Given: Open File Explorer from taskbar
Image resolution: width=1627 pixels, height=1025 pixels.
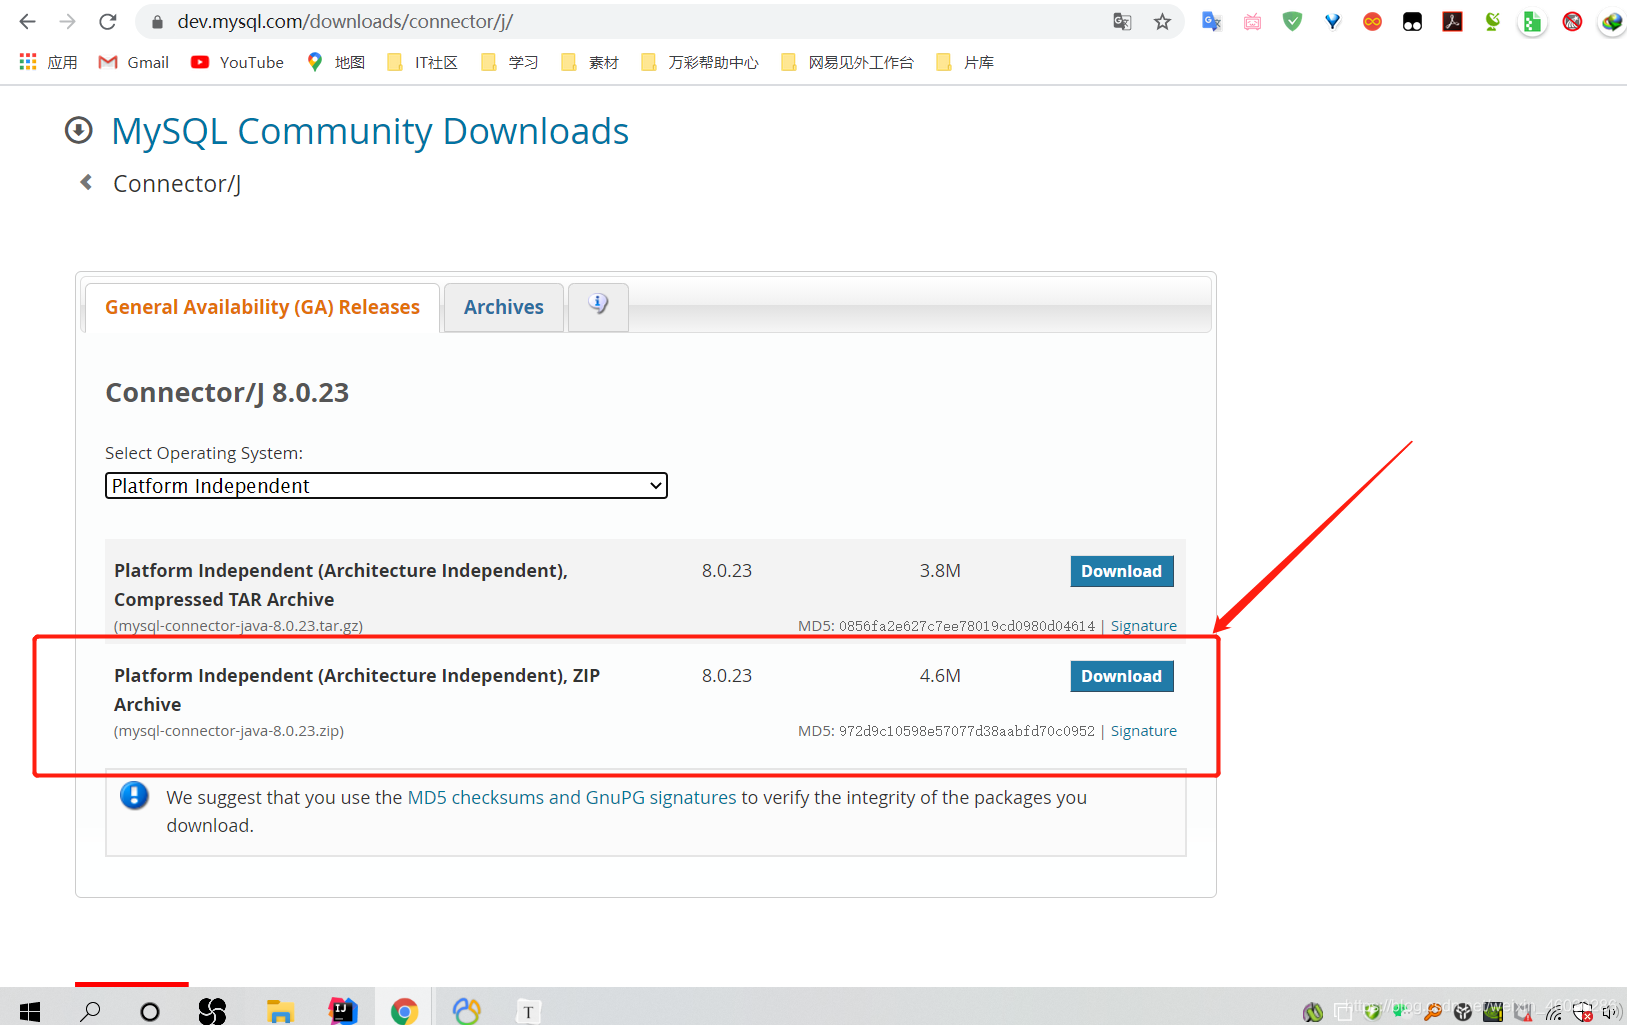Looking at the screenshot, I should pos(280,1011).
